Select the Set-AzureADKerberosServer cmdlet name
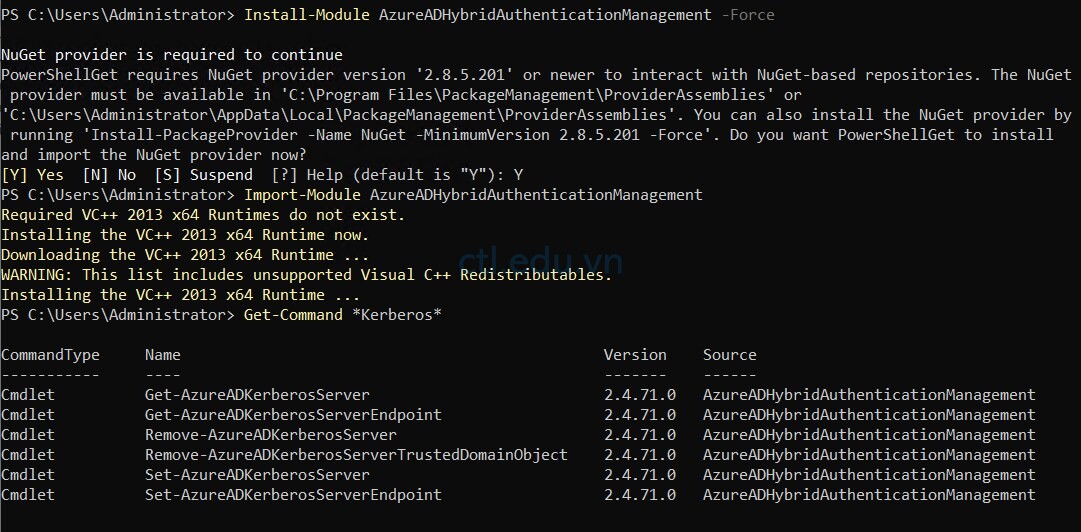 click(257, 475)
